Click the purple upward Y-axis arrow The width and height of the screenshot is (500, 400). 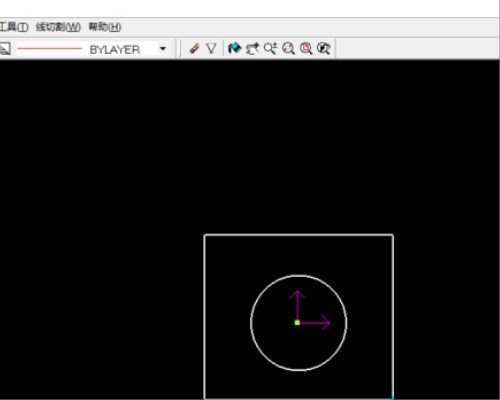297,305
